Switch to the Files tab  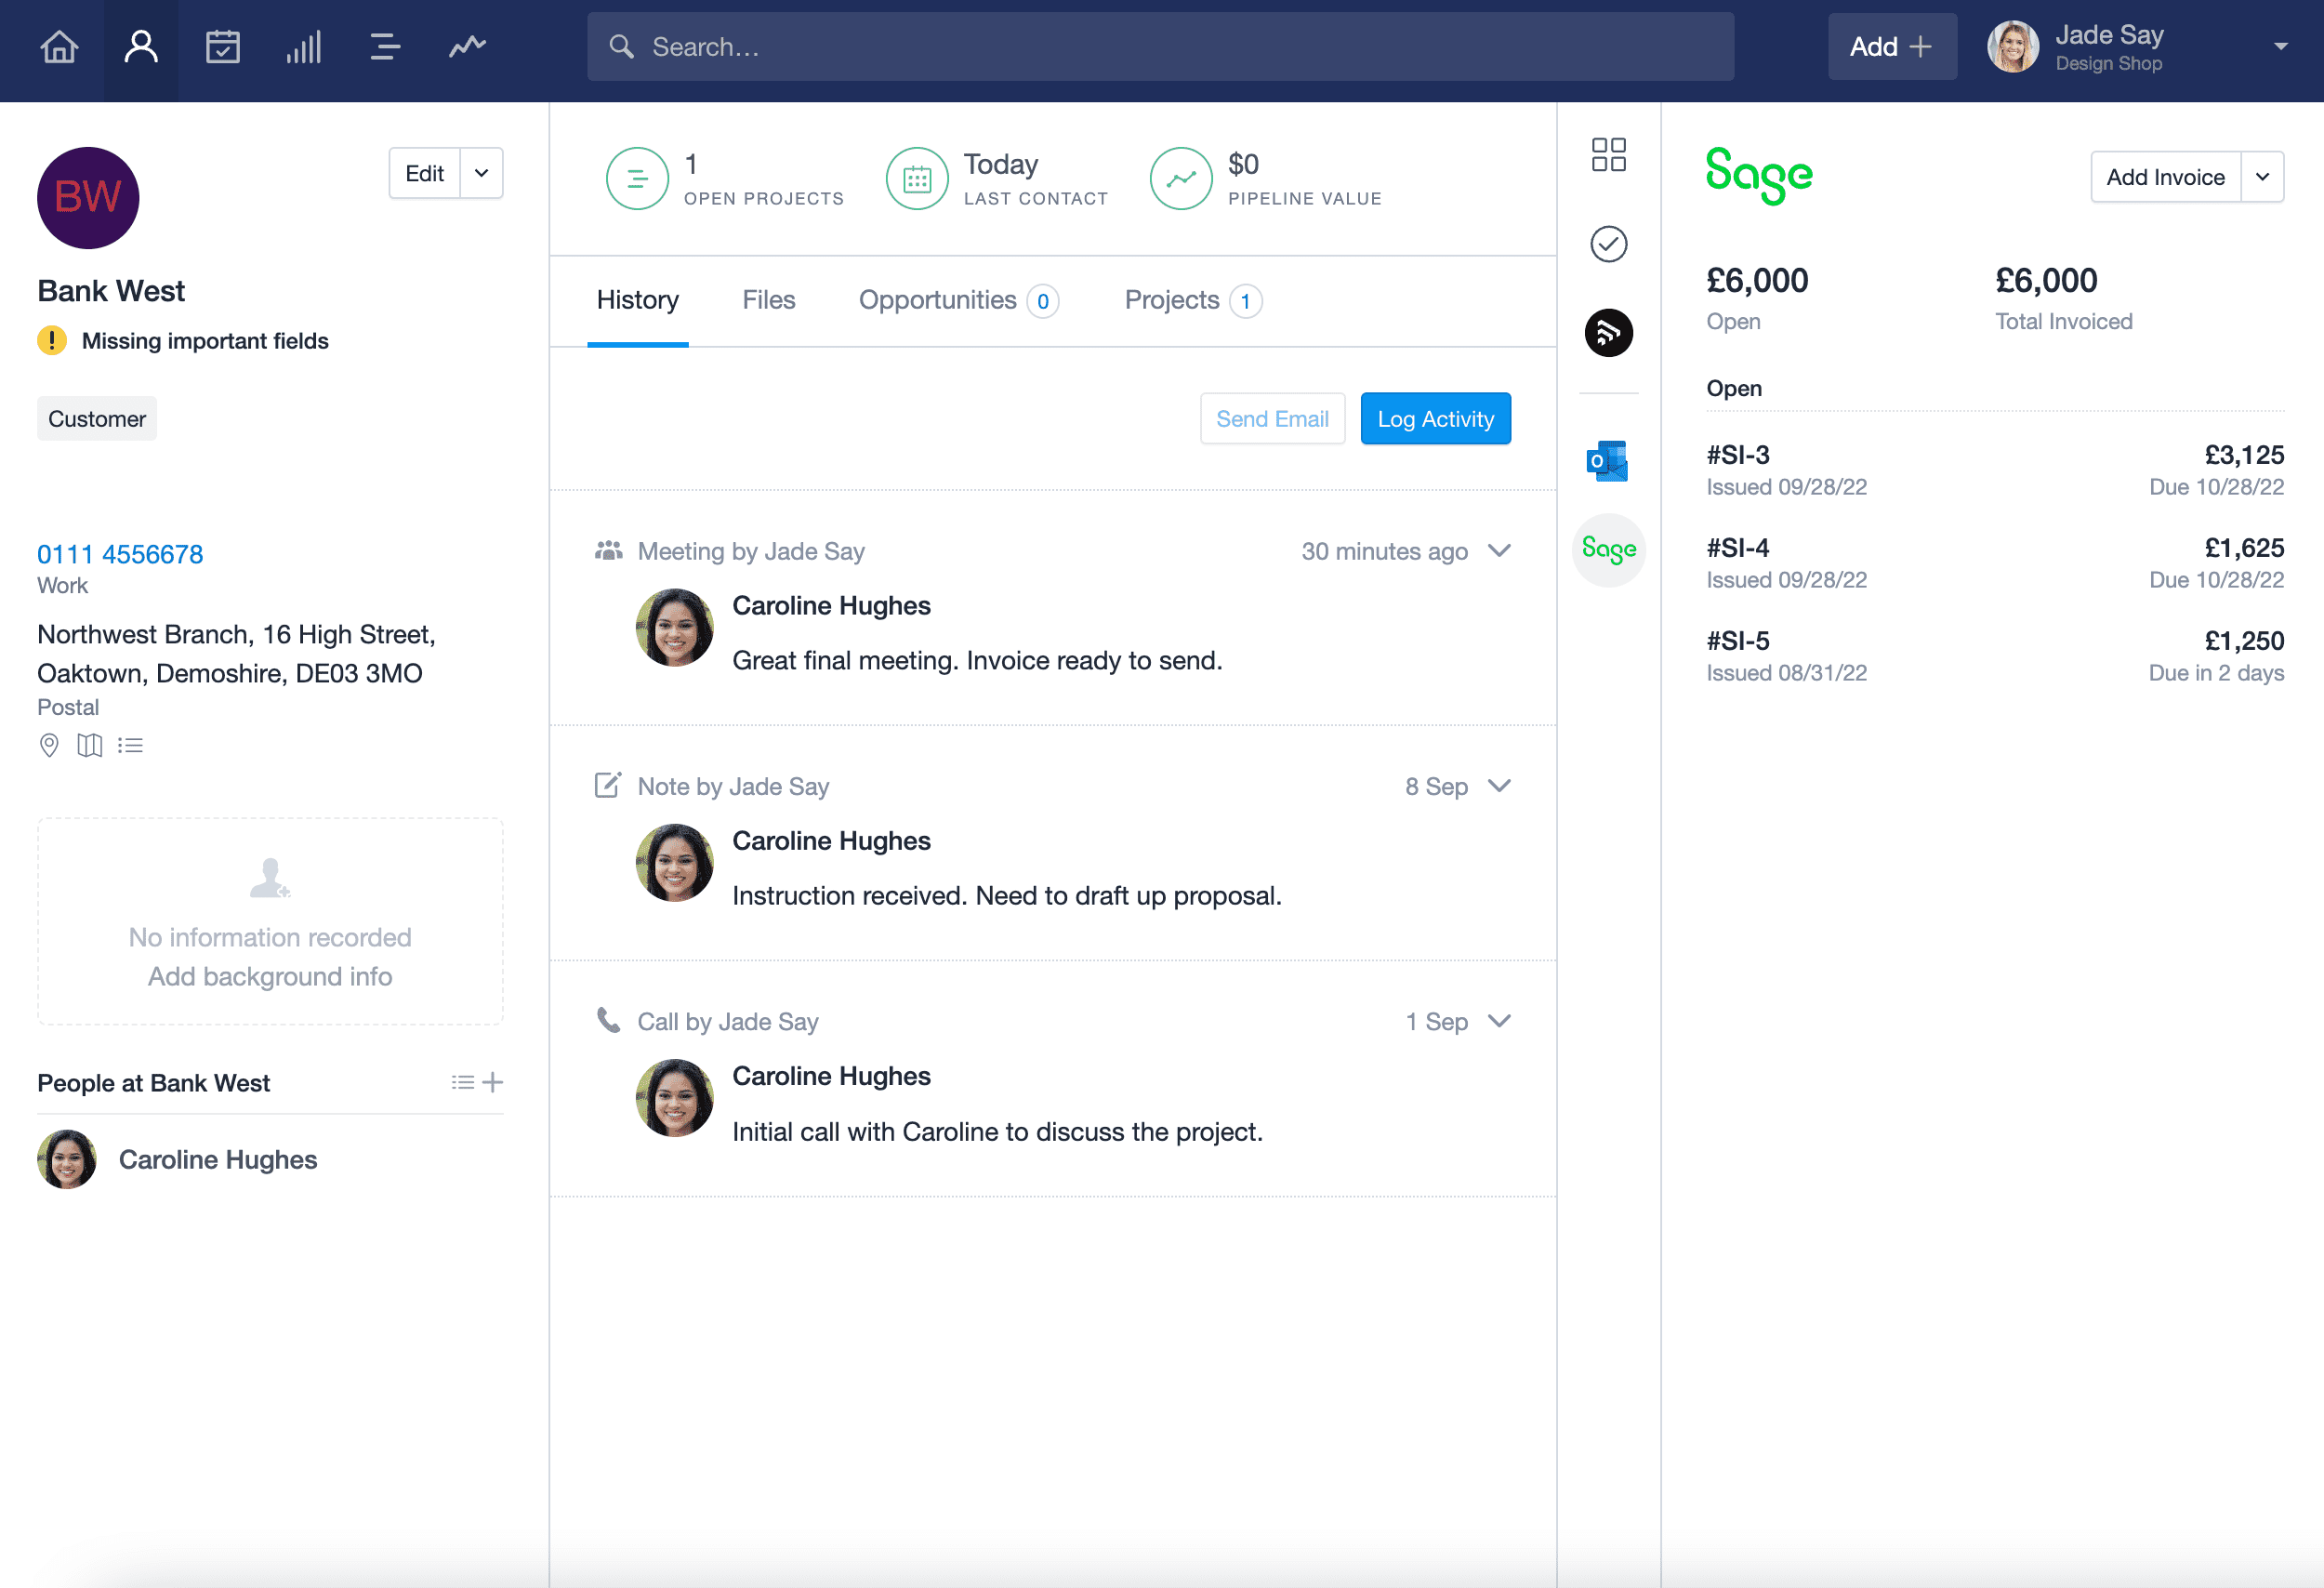[x=768, y=297]
